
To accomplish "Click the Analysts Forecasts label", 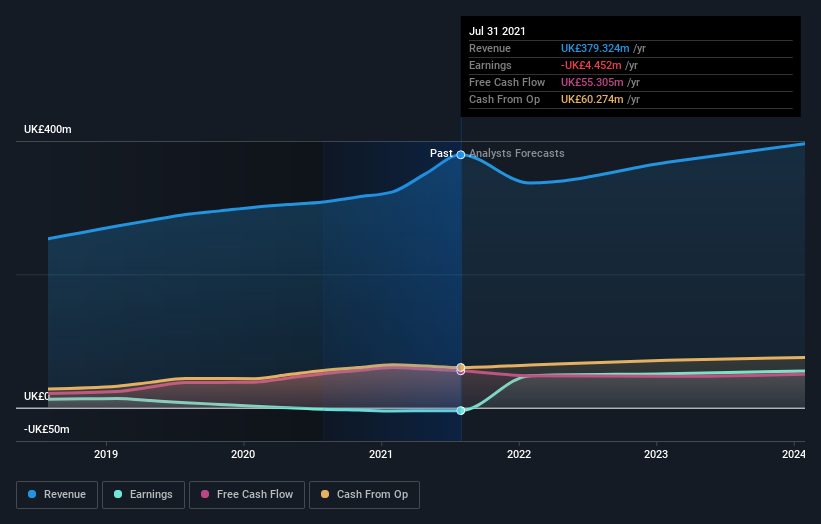I will tap(517, 153).
